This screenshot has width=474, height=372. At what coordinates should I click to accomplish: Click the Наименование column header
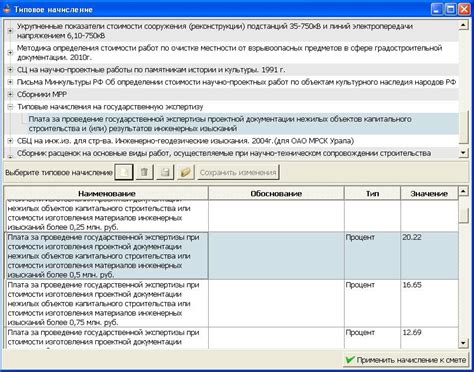tap(106, 193)
